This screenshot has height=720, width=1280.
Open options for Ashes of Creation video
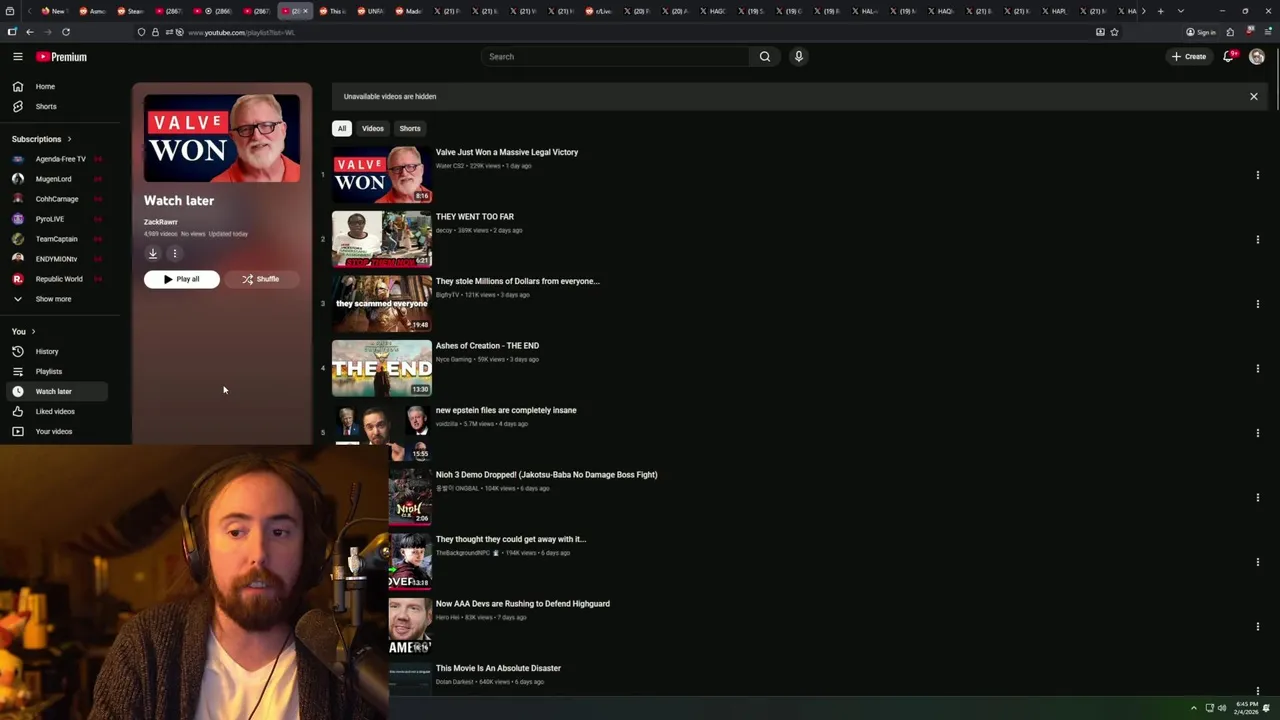pos(1258,369)
